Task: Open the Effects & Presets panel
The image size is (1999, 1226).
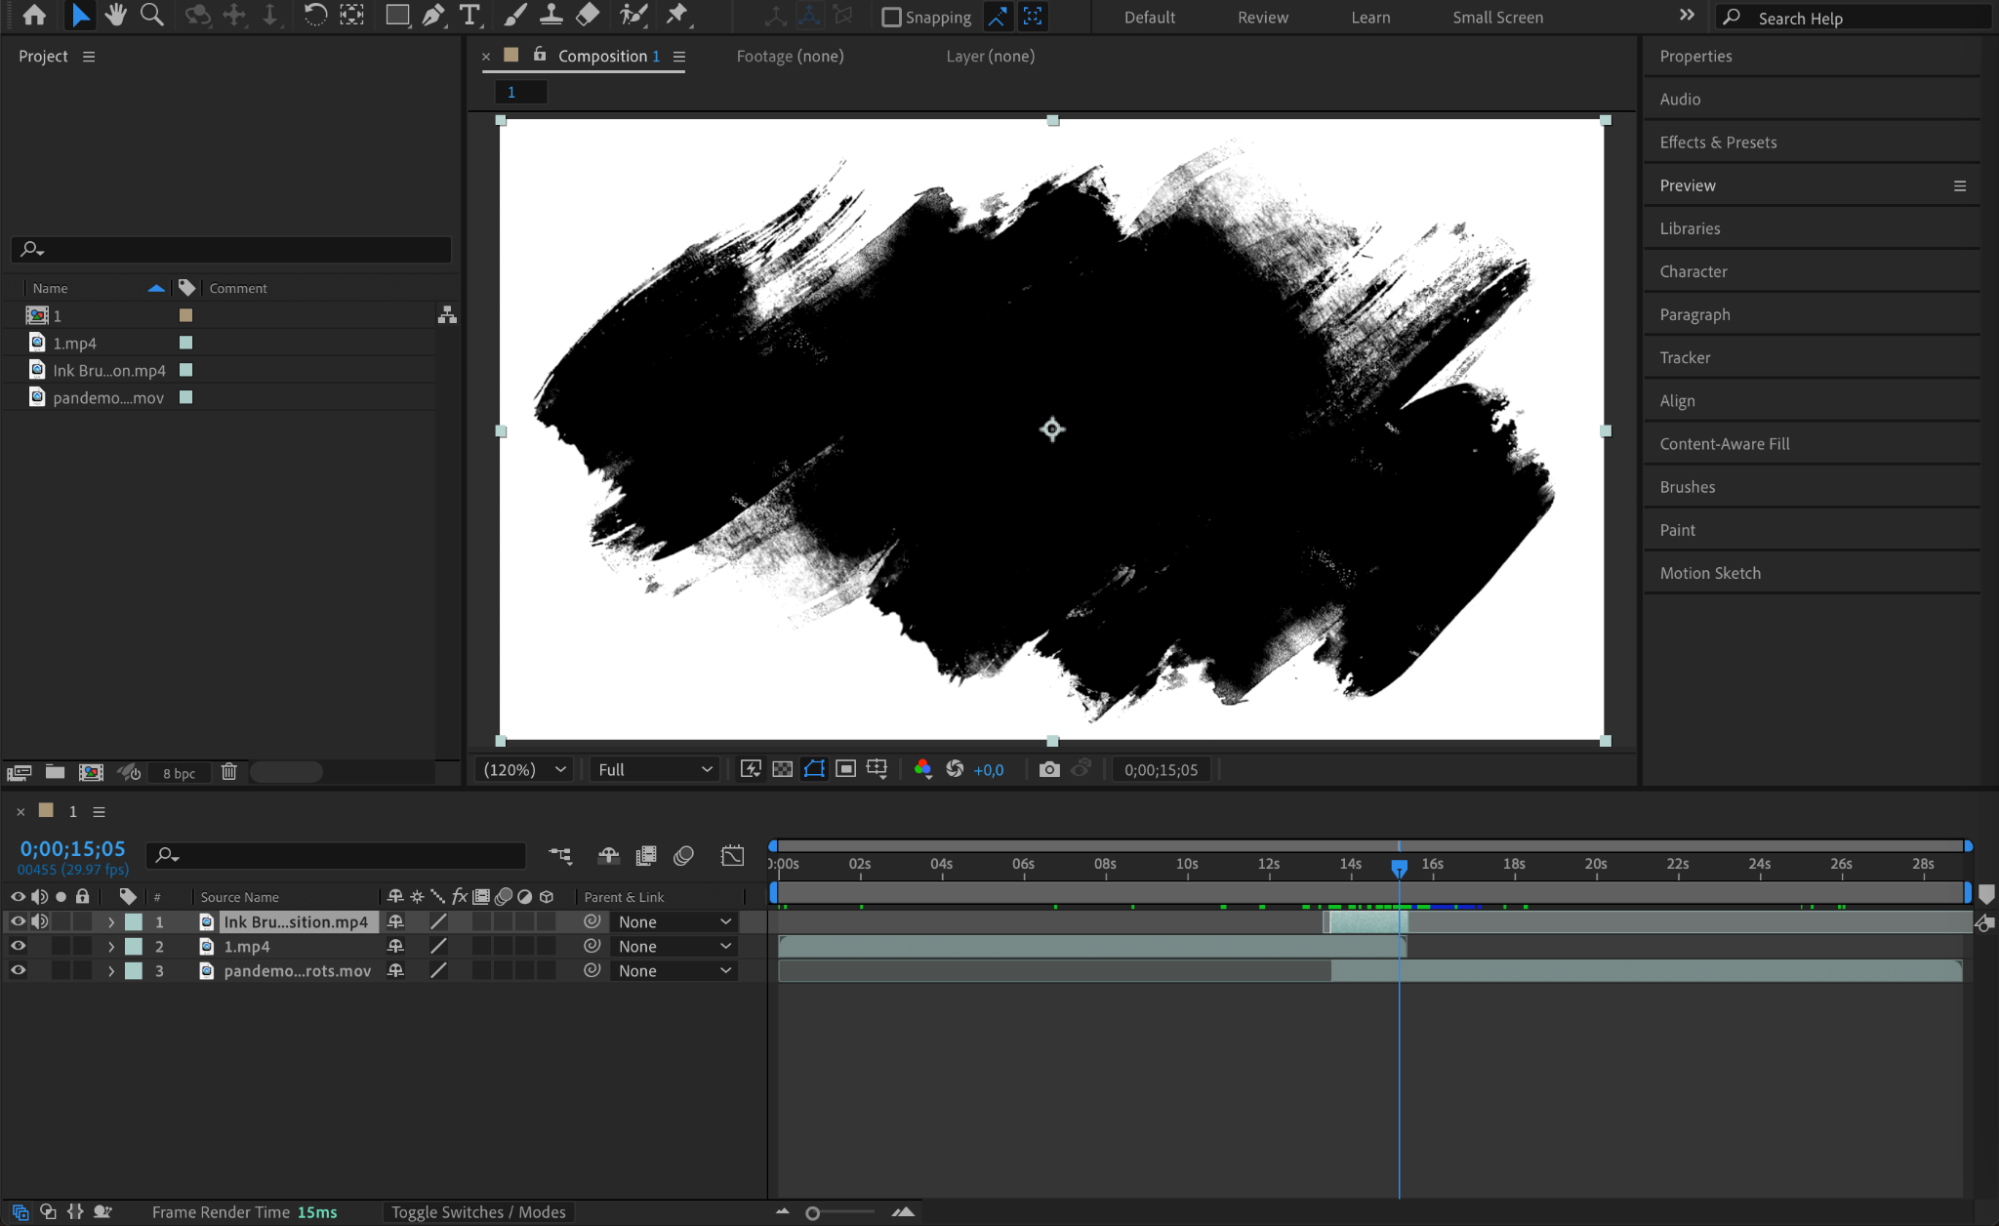Action: [x=1717, y=142]
